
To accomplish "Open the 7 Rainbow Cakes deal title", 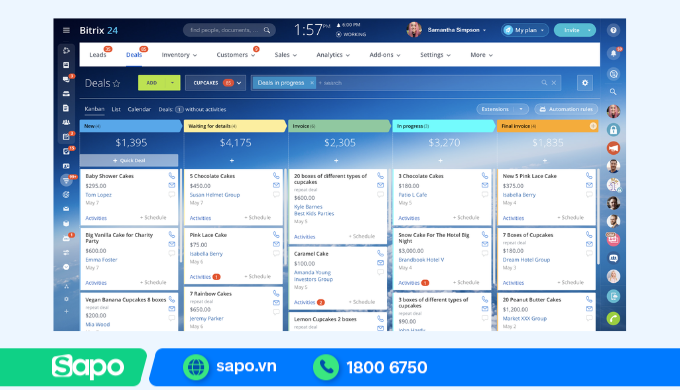I will [211, 294].
